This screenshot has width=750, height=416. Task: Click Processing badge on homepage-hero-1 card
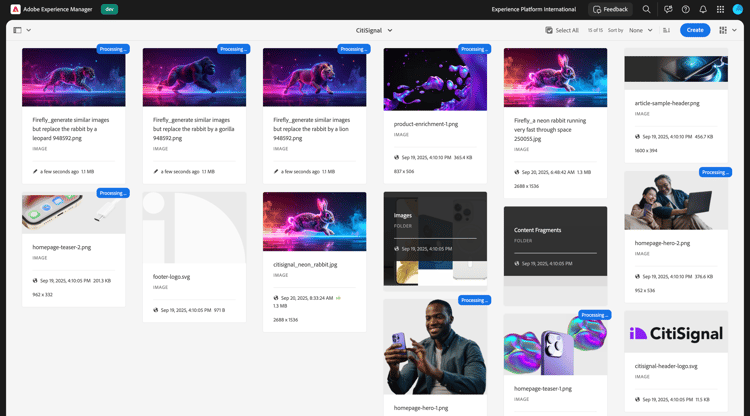474,300
